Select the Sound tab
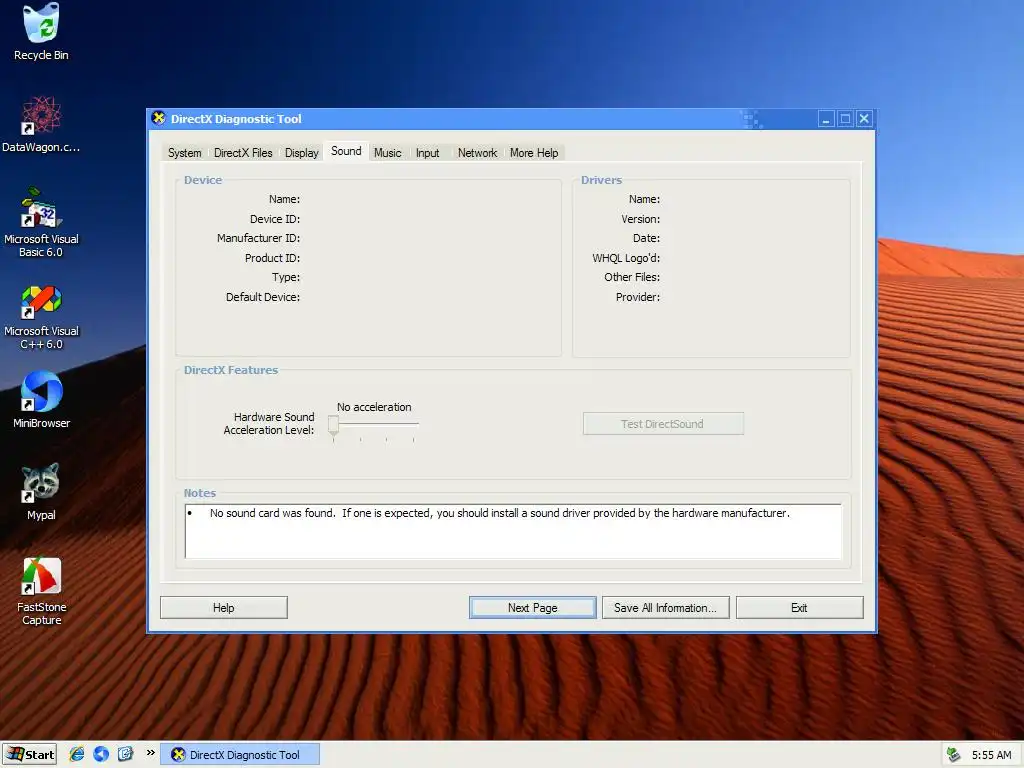 [x=346, y=152]
